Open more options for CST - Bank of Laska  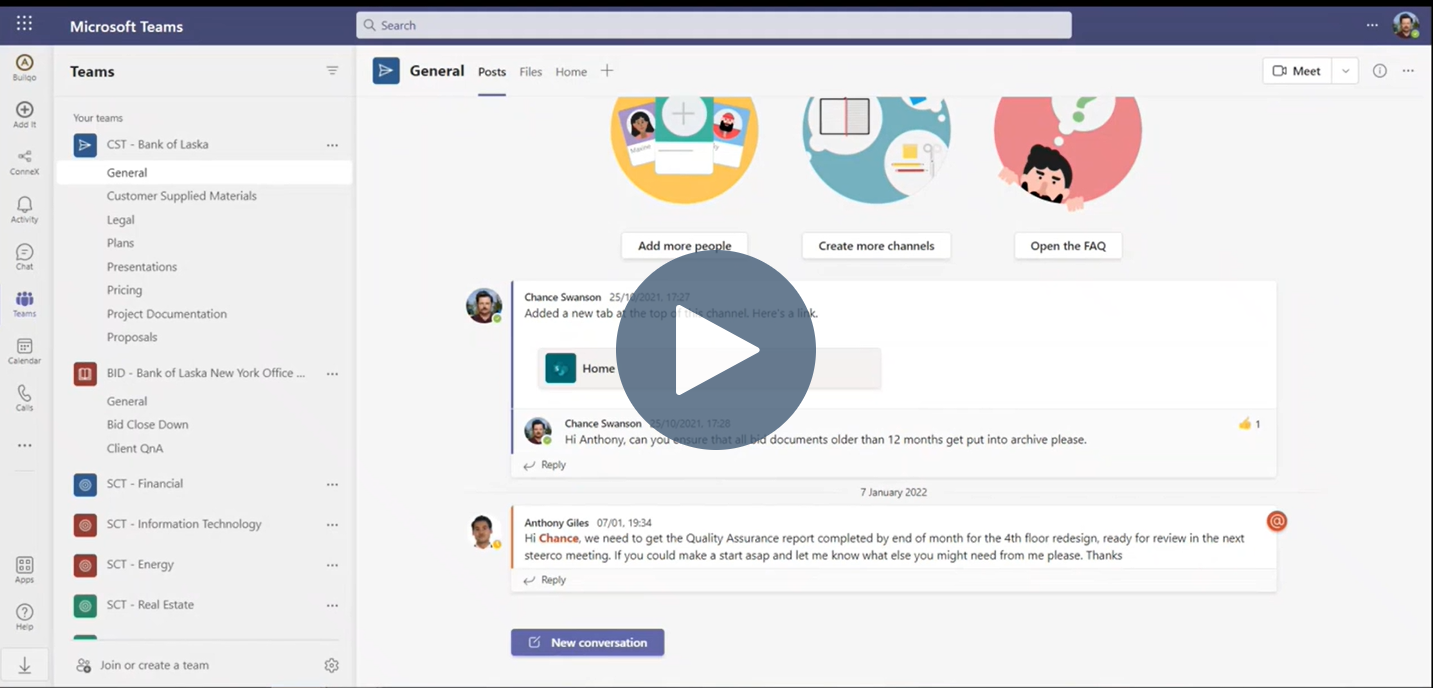[x=332, y=145]
